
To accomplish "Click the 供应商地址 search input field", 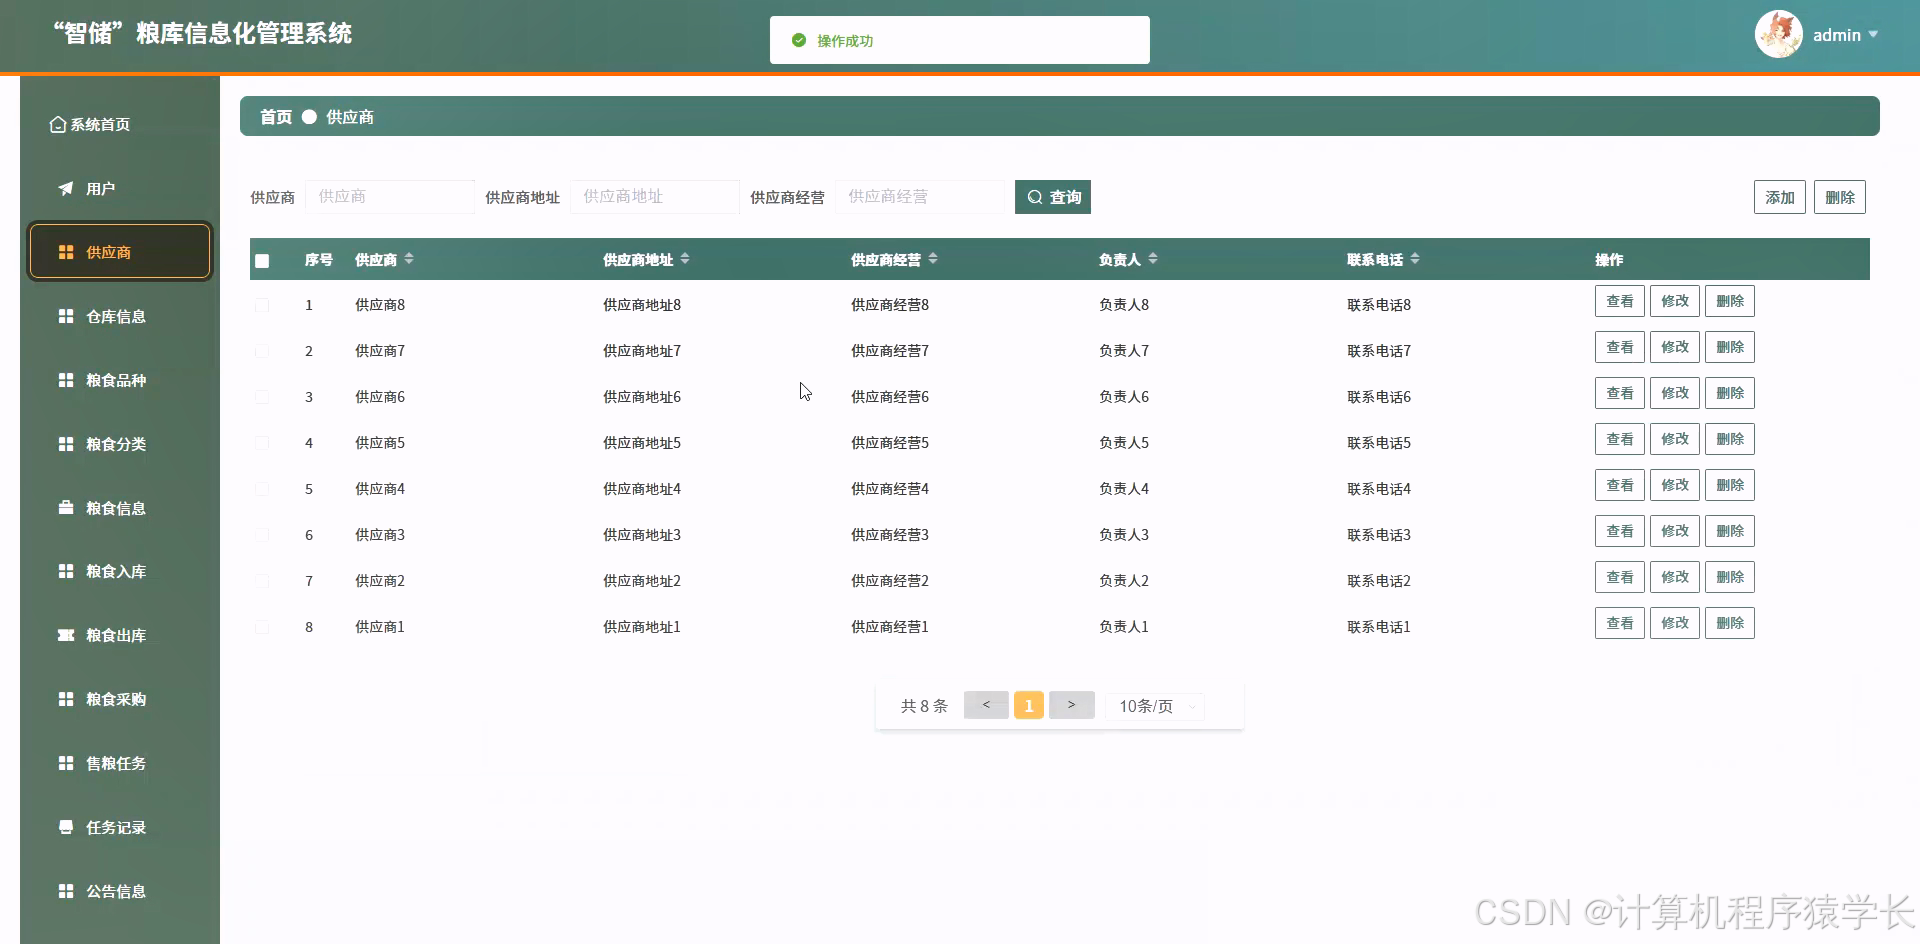I will click(x=654, y=196).
